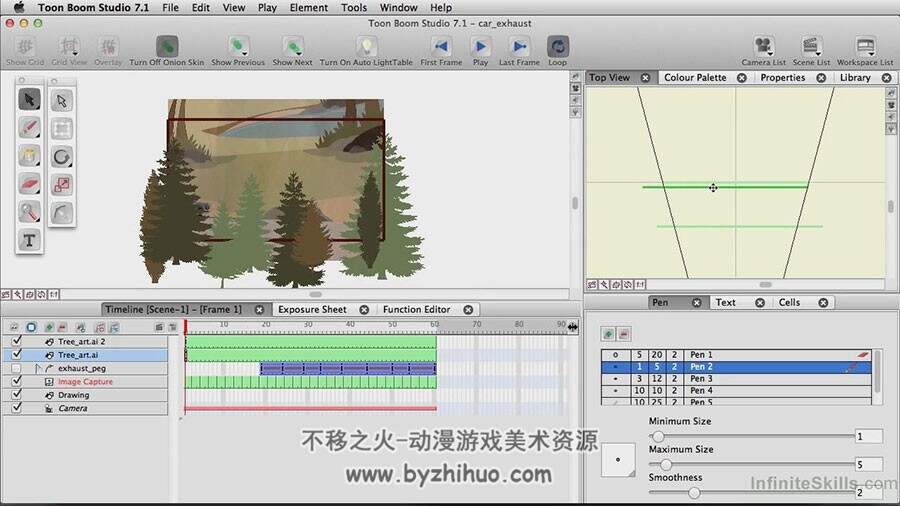Select Pen 1 preset row

736,355
